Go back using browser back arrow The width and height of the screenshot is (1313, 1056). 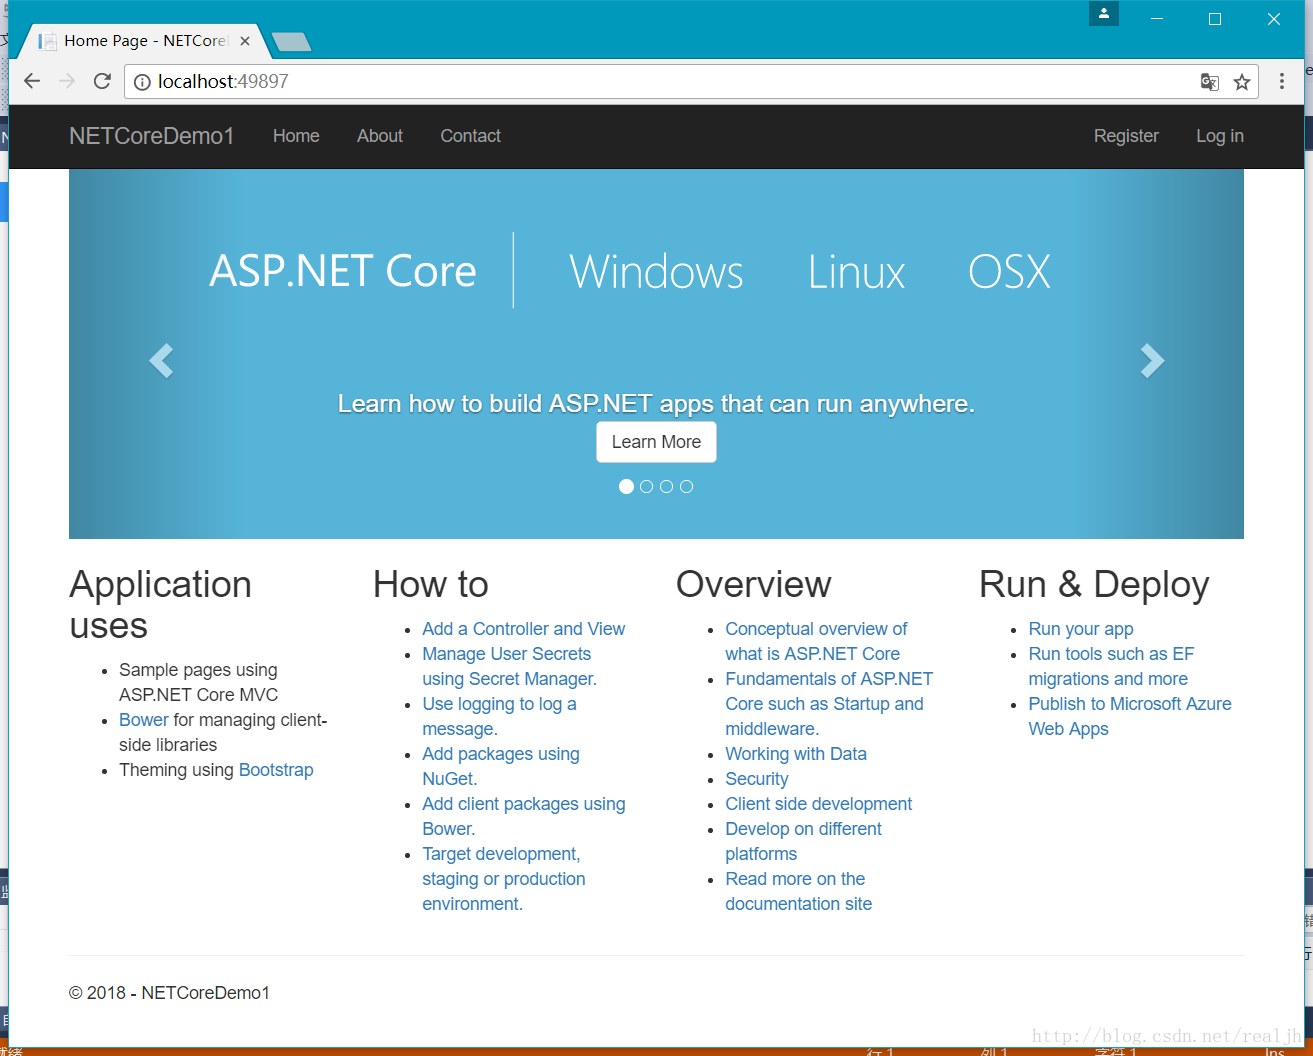[32, 81]
